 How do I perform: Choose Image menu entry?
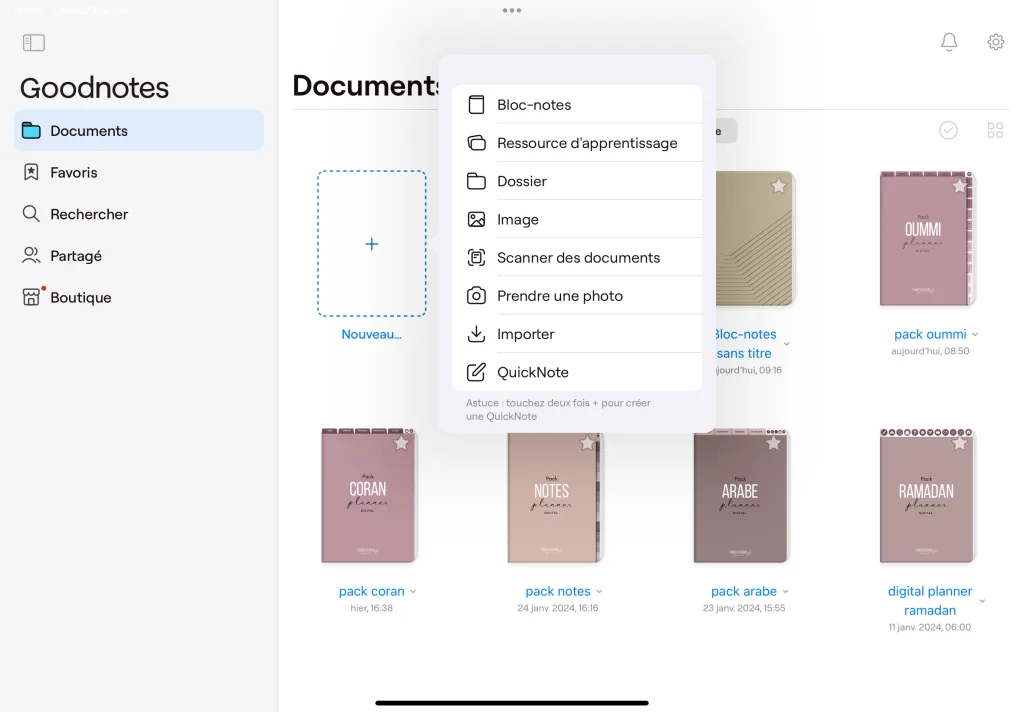[577, 219]
